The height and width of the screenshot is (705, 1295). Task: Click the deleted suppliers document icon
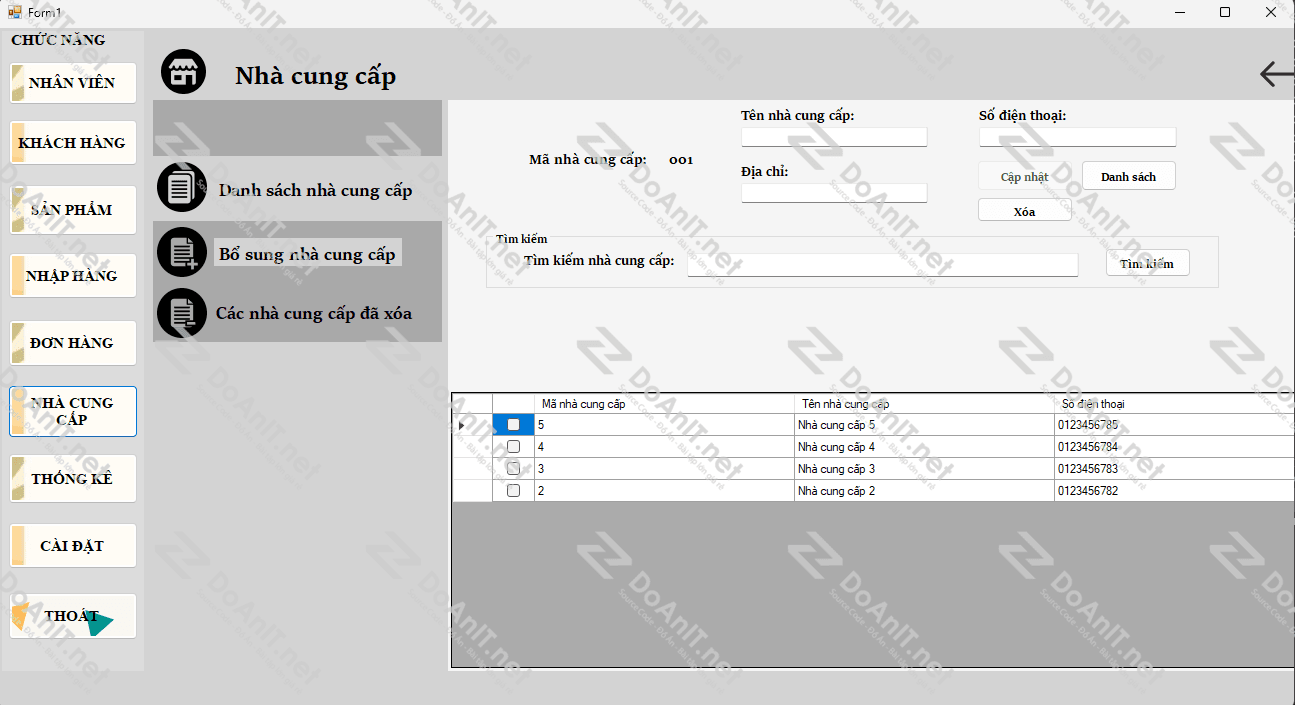pos(182,313)
